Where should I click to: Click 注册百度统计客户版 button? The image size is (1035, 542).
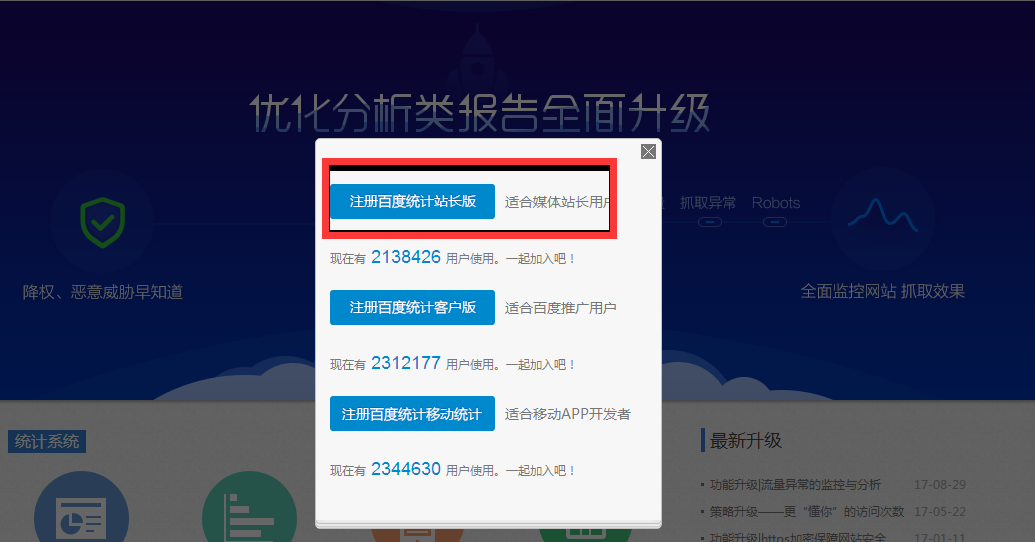[412, 307]
